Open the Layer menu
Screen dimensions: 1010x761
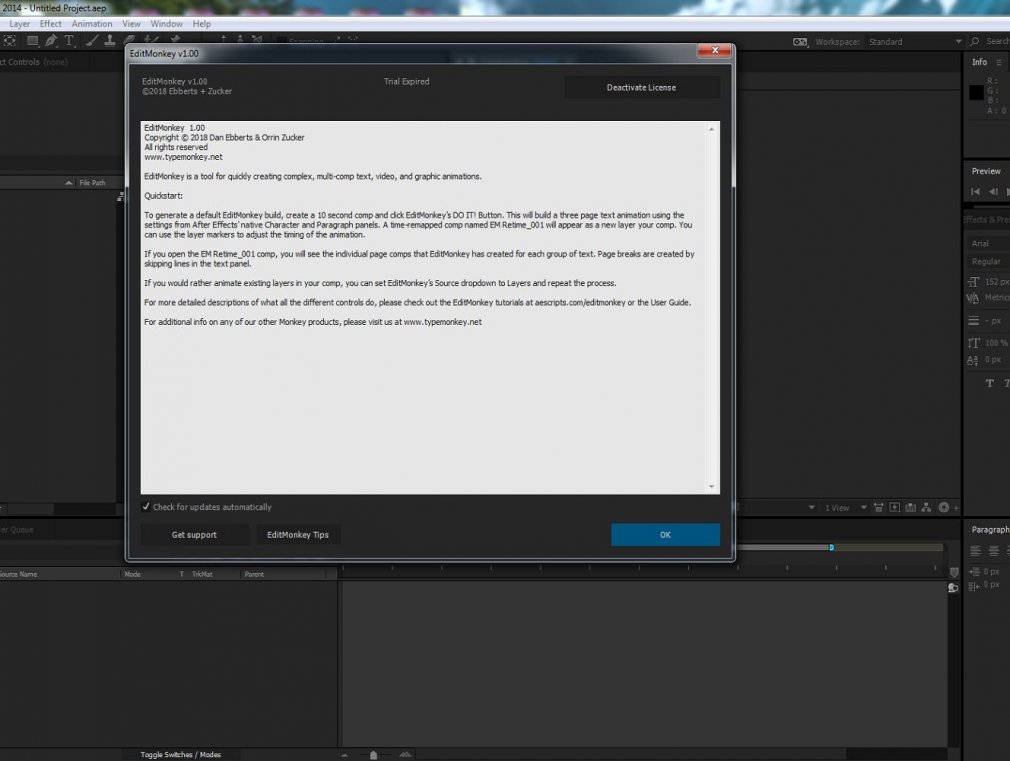[x=19, y=24]
